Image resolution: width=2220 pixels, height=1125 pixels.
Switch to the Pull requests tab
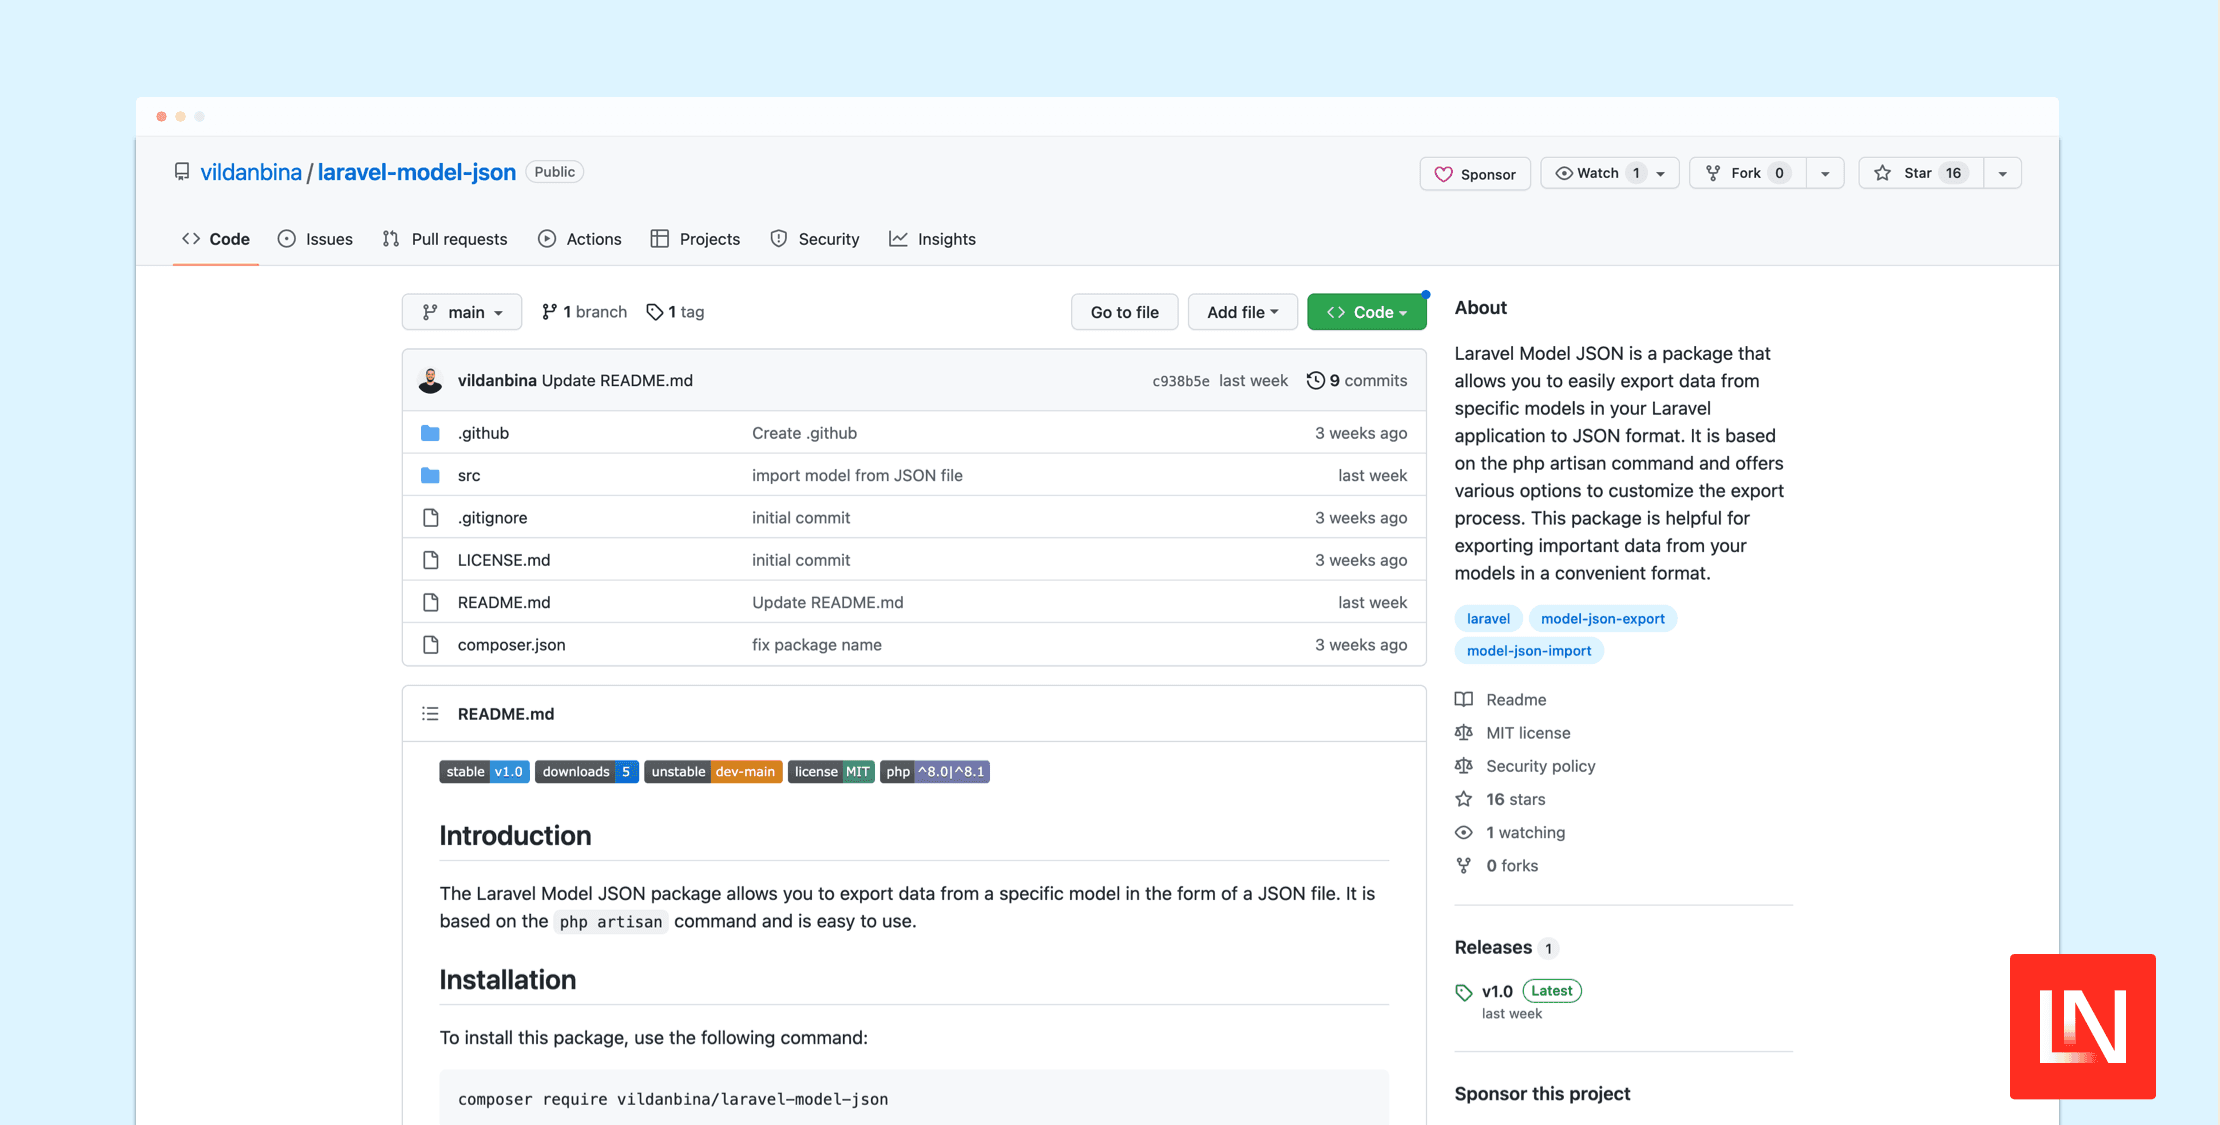445,239
